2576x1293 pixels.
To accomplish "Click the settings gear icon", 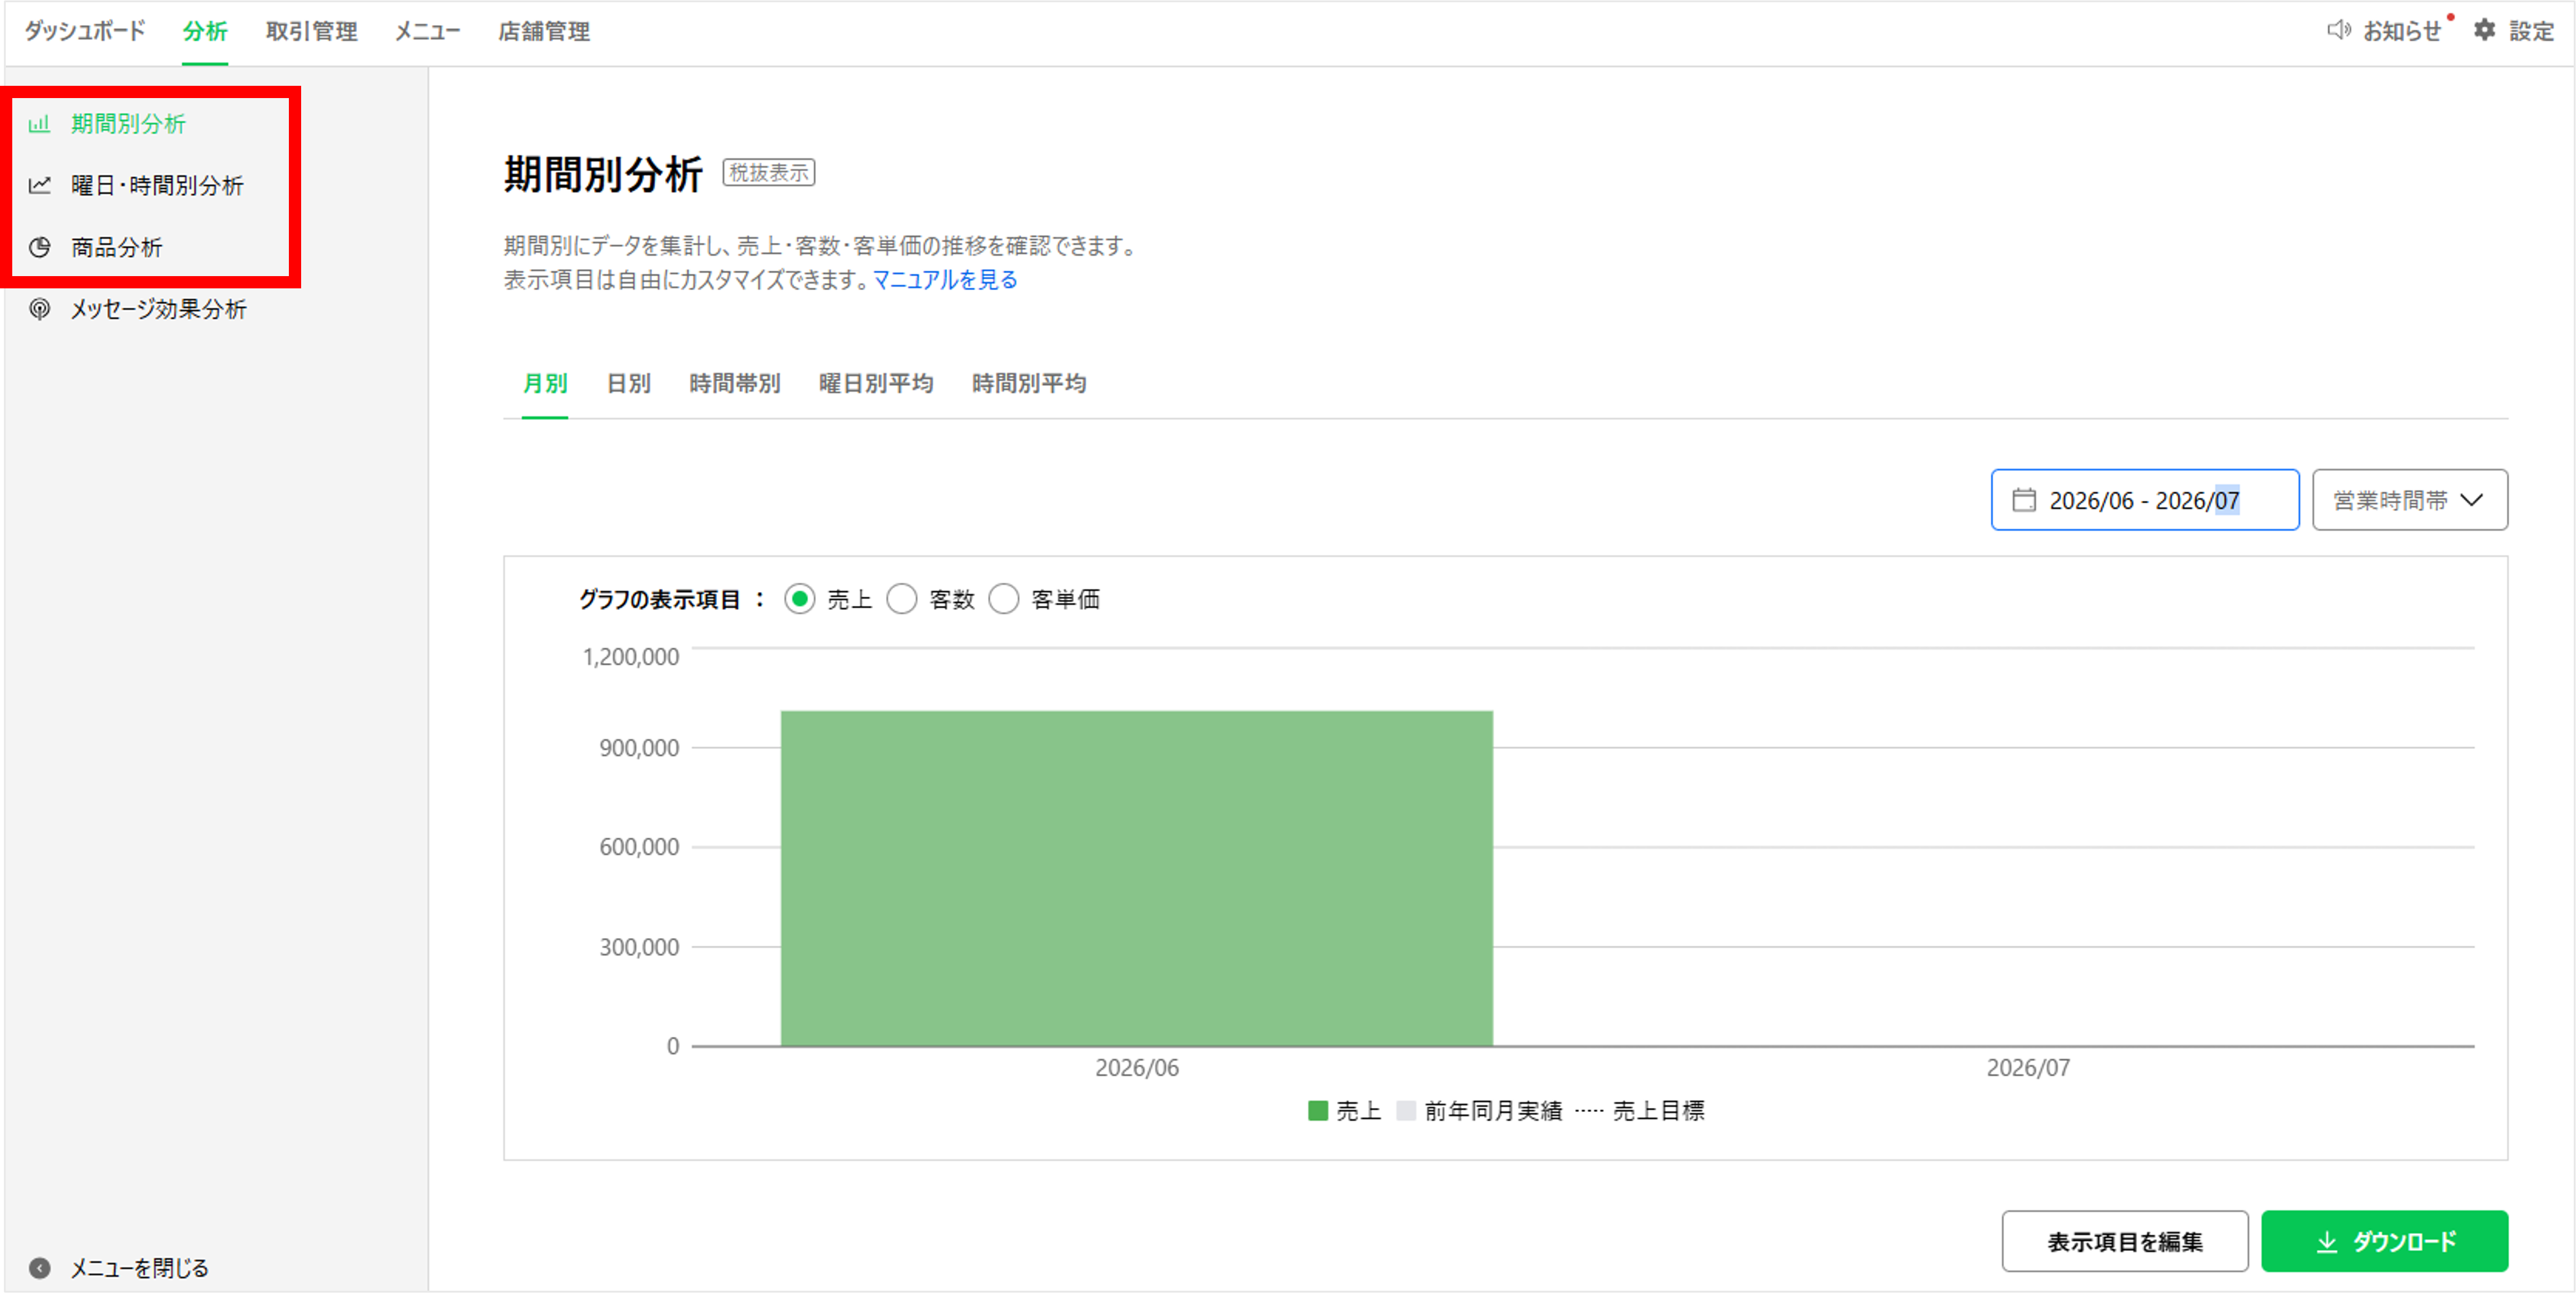I will [x=2484, y=30].
